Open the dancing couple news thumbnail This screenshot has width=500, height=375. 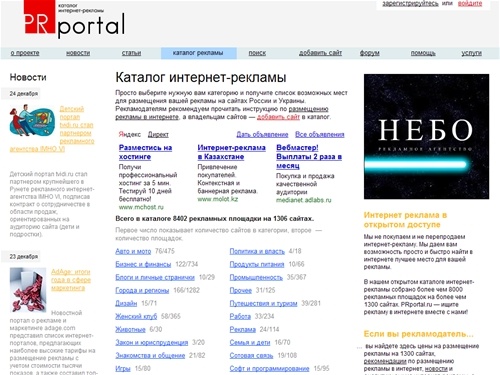[32, 120]
